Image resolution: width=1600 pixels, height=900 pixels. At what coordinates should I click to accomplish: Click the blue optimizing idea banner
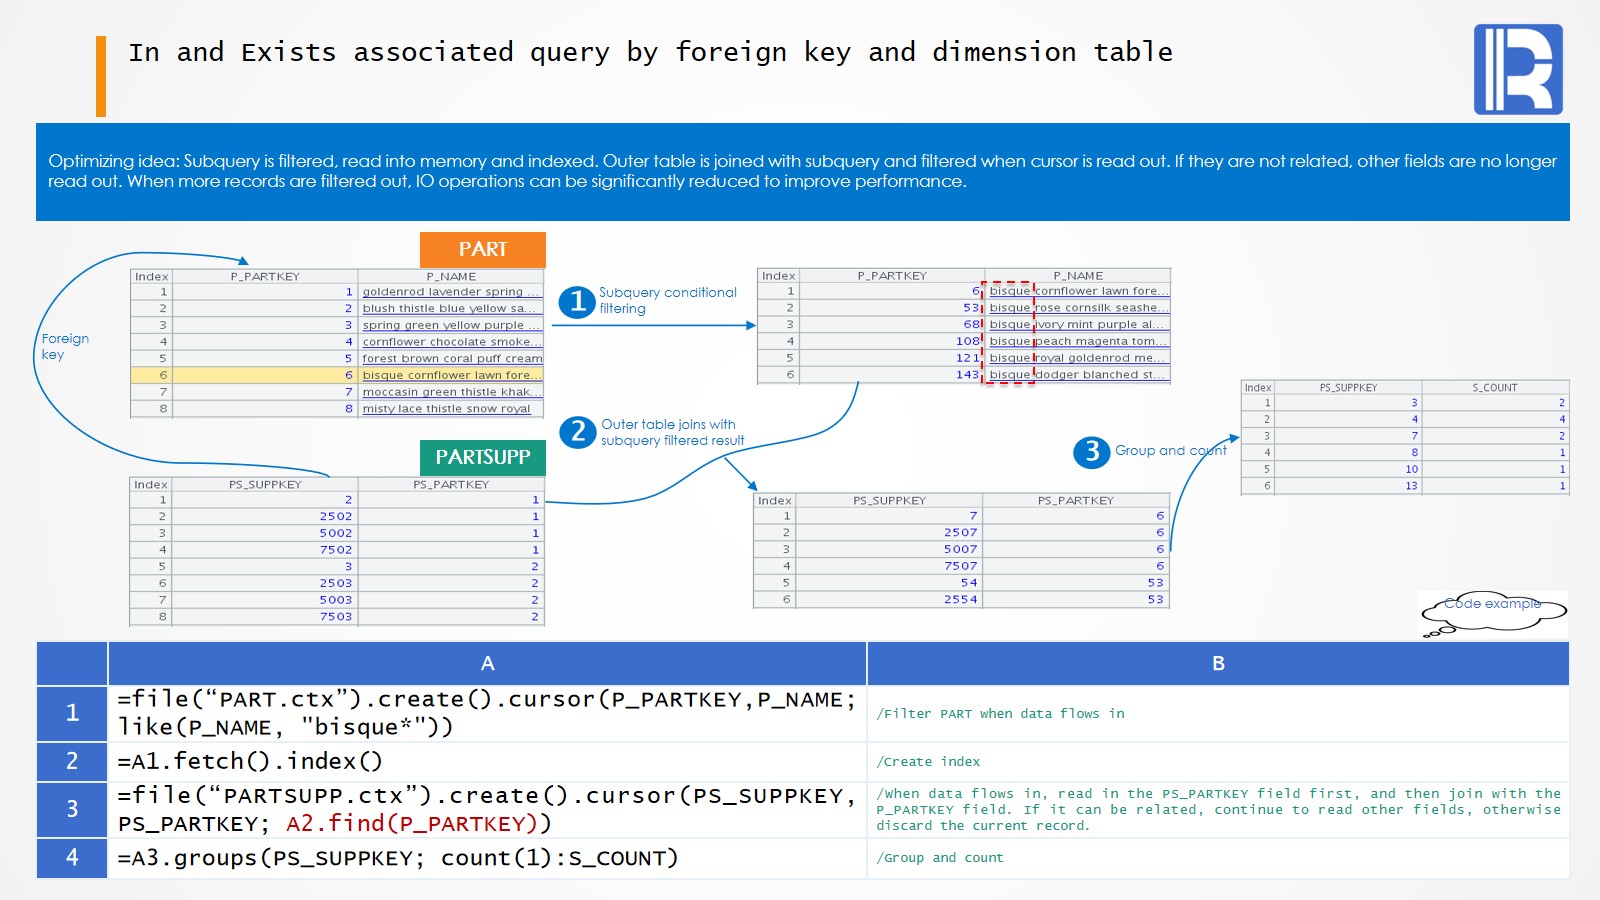pos(802,171)
